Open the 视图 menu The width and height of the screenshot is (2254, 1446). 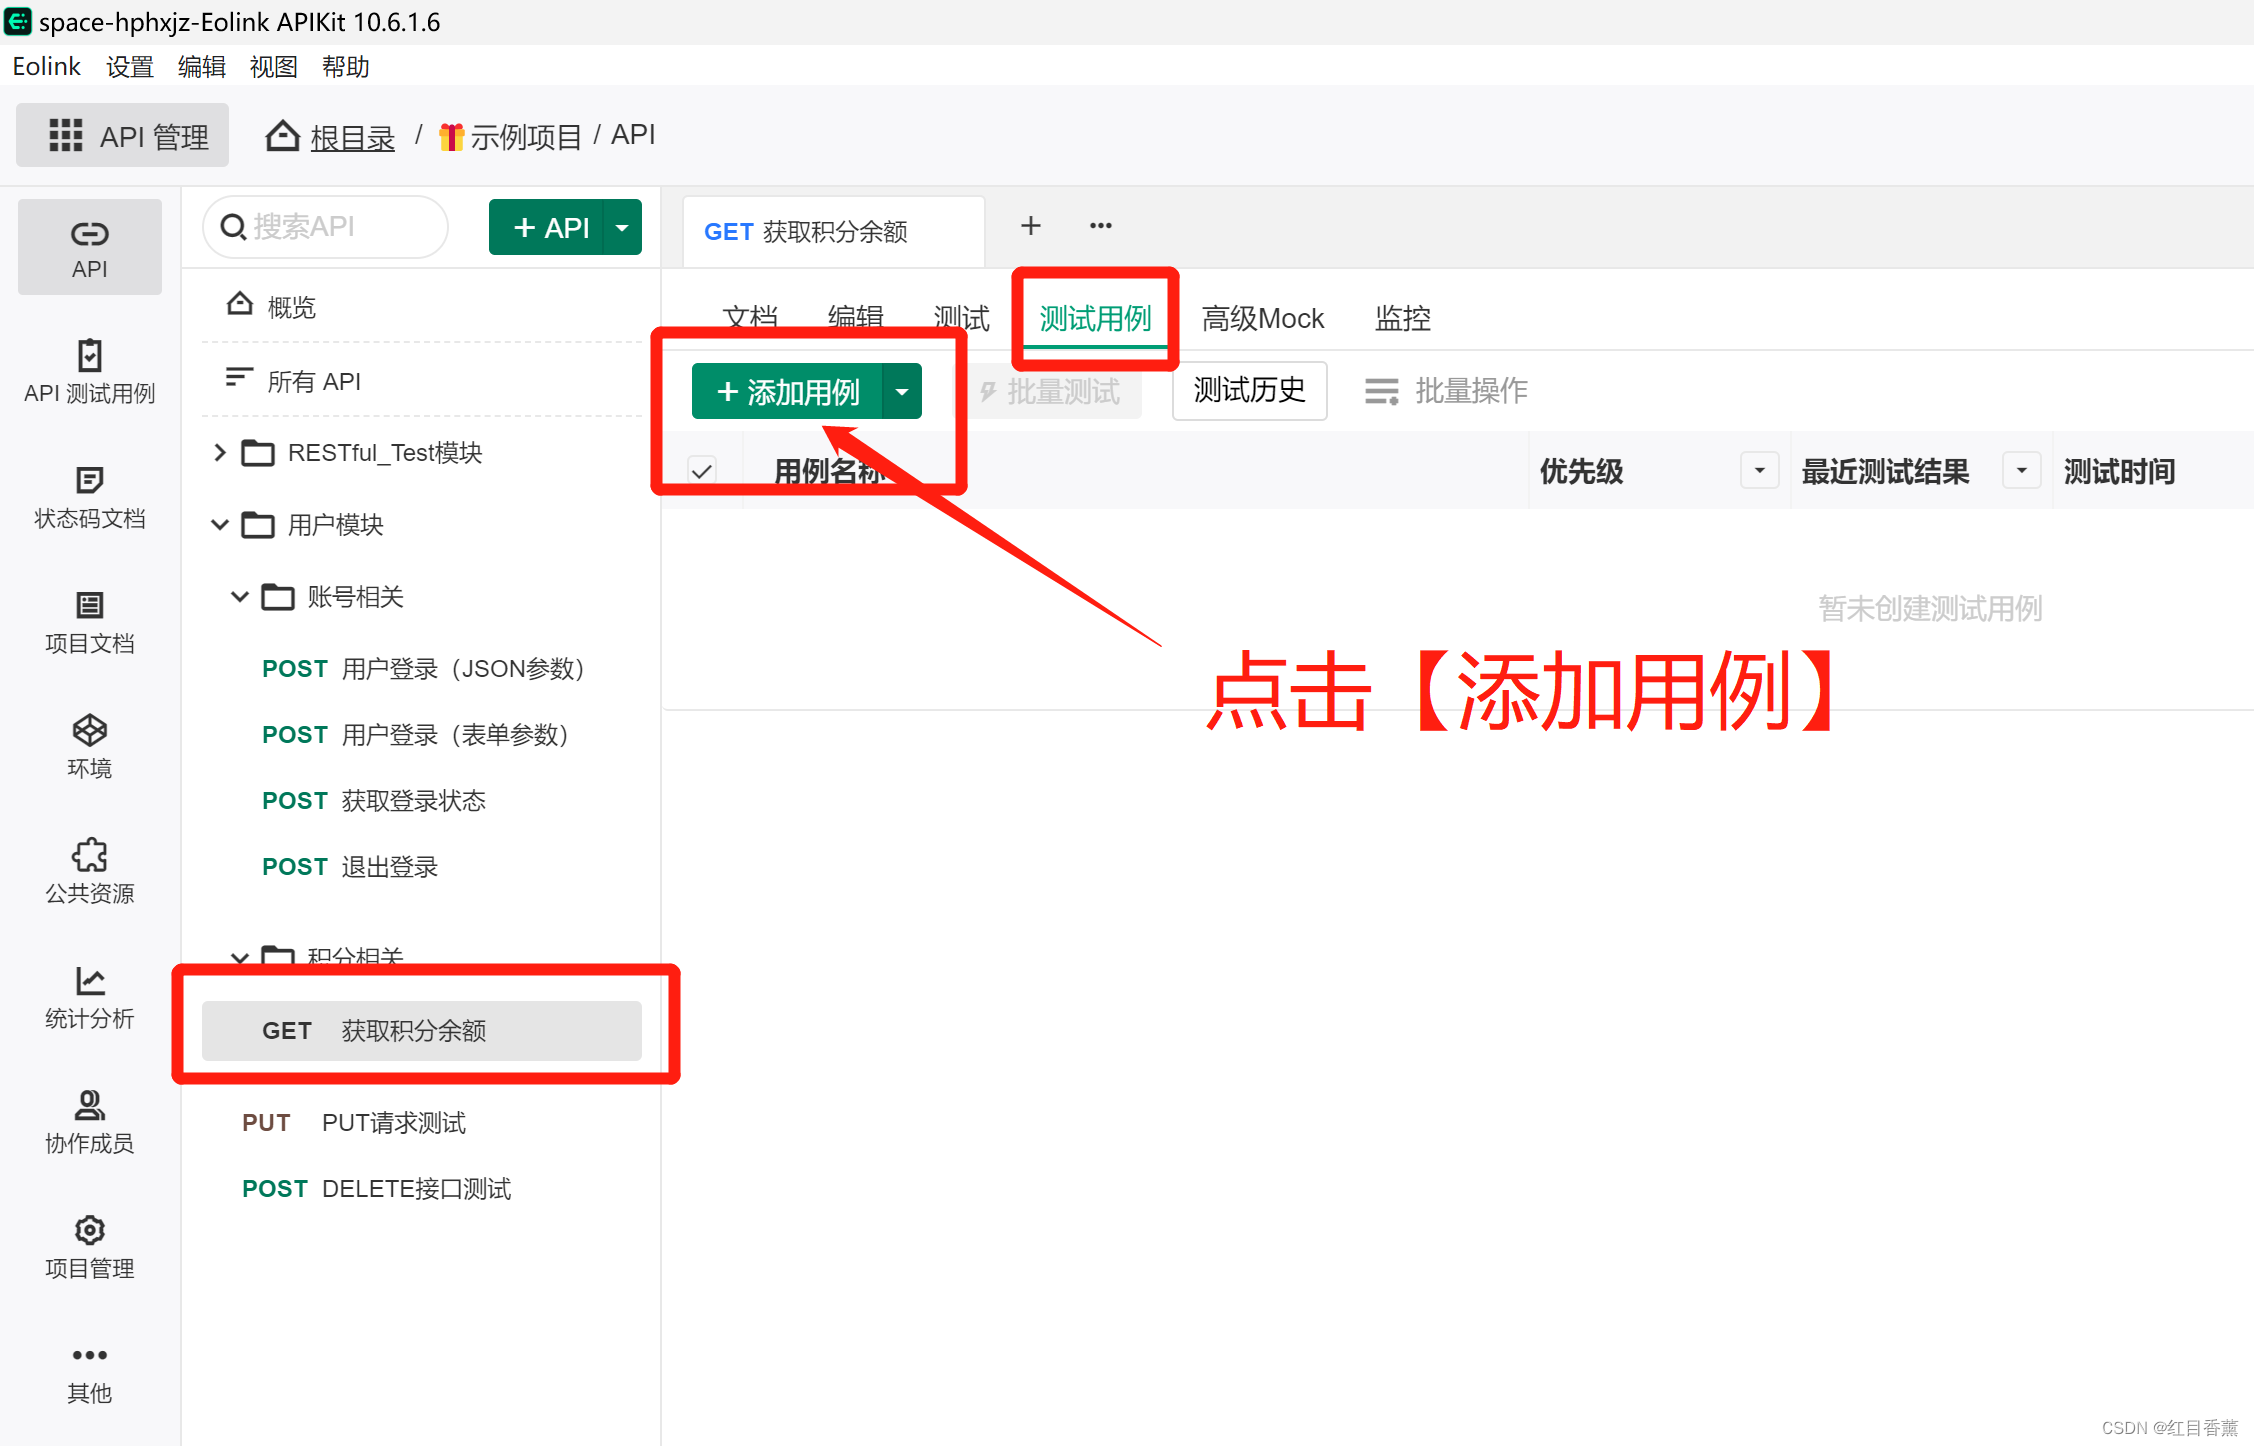pos(274,66)
